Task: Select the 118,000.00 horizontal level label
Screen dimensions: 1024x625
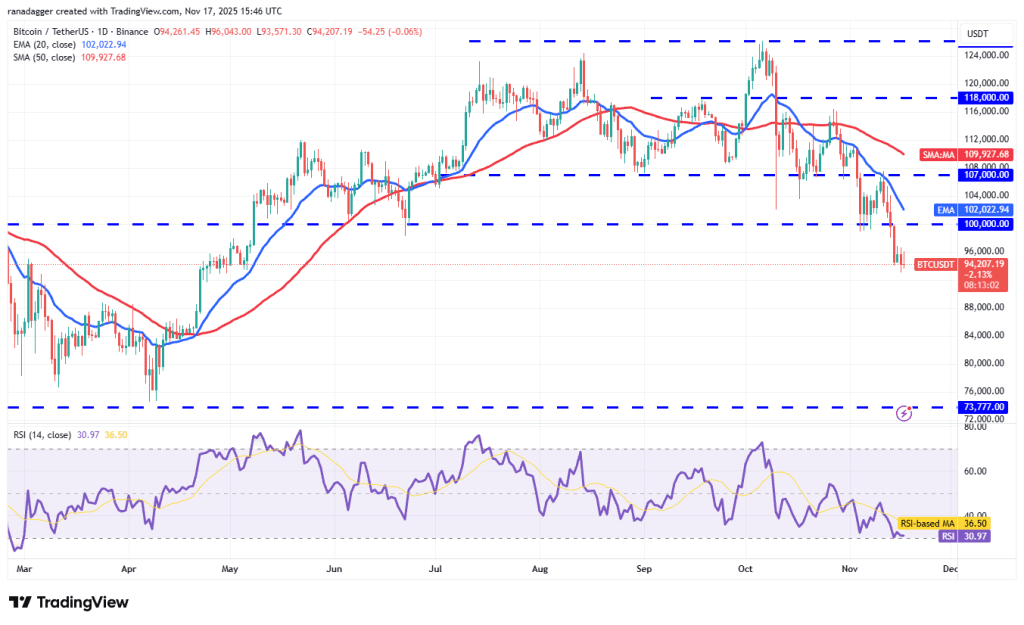Action: (x=979, y=98)
